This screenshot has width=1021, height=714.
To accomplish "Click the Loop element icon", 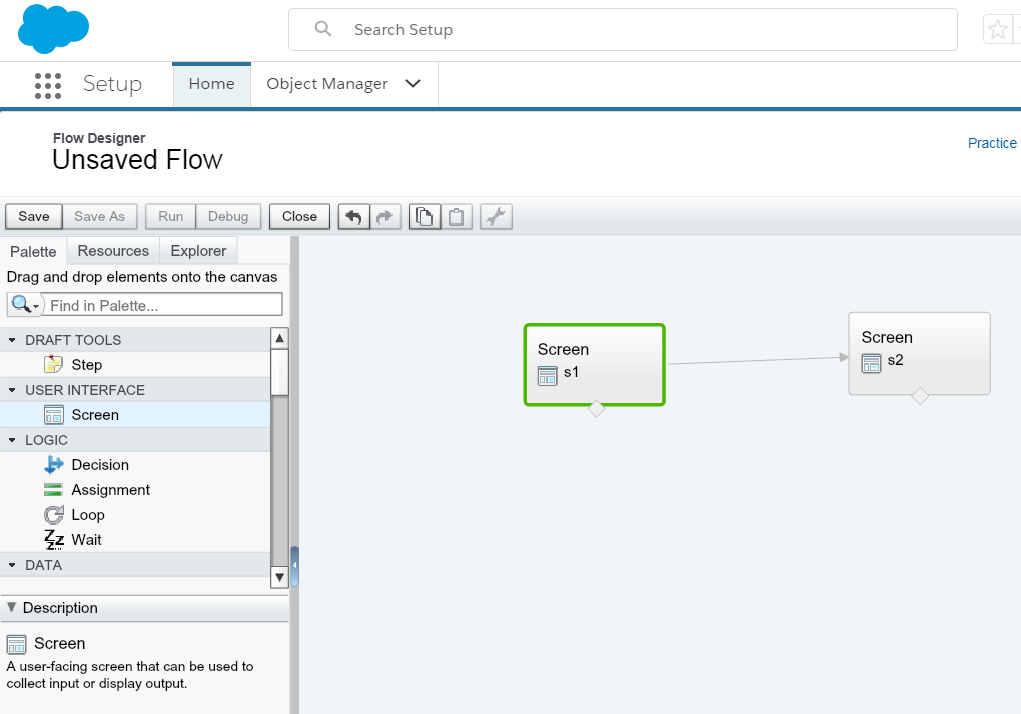I will [53, 515].
